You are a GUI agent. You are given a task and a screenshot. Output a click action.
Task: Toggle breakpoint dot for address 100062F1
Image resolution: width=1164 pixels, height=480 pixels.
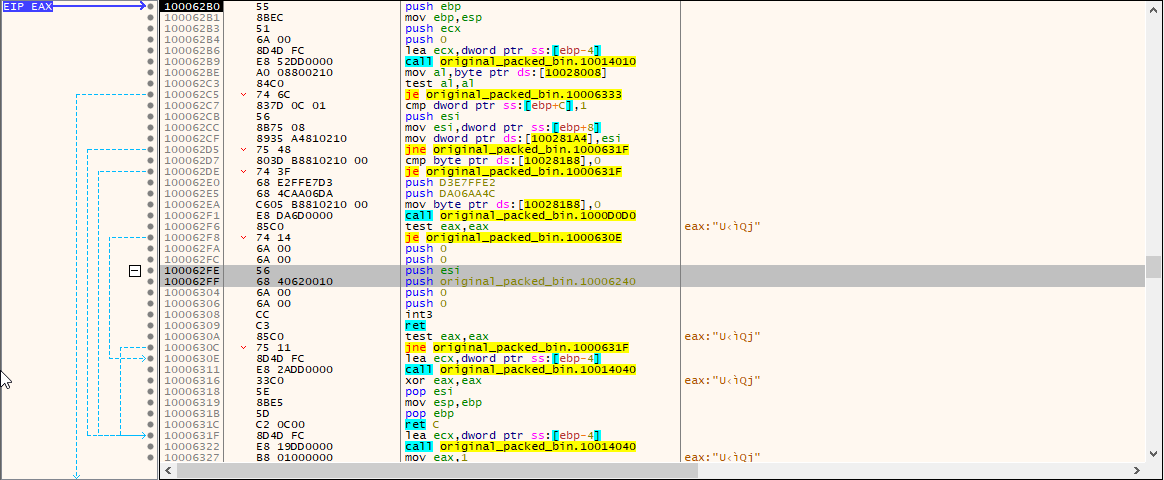(x=151, y=216)
